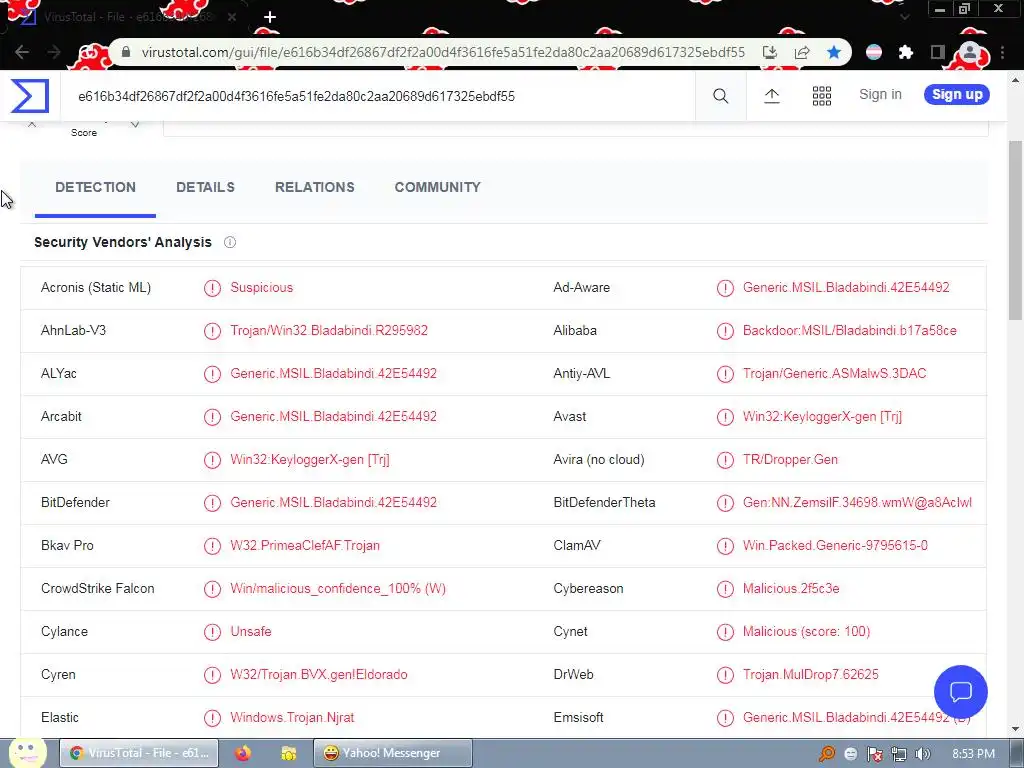Click the taskbar clock 8:53 PM
Viewport: 1024px width, 768px height.
[973, 754]
